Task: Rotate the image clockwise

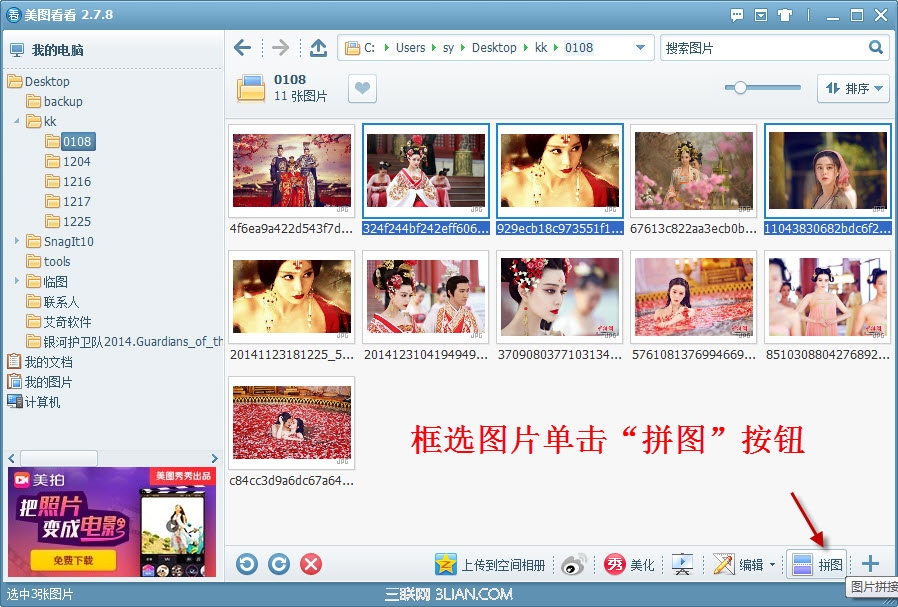Action: (x=279, y=565)
